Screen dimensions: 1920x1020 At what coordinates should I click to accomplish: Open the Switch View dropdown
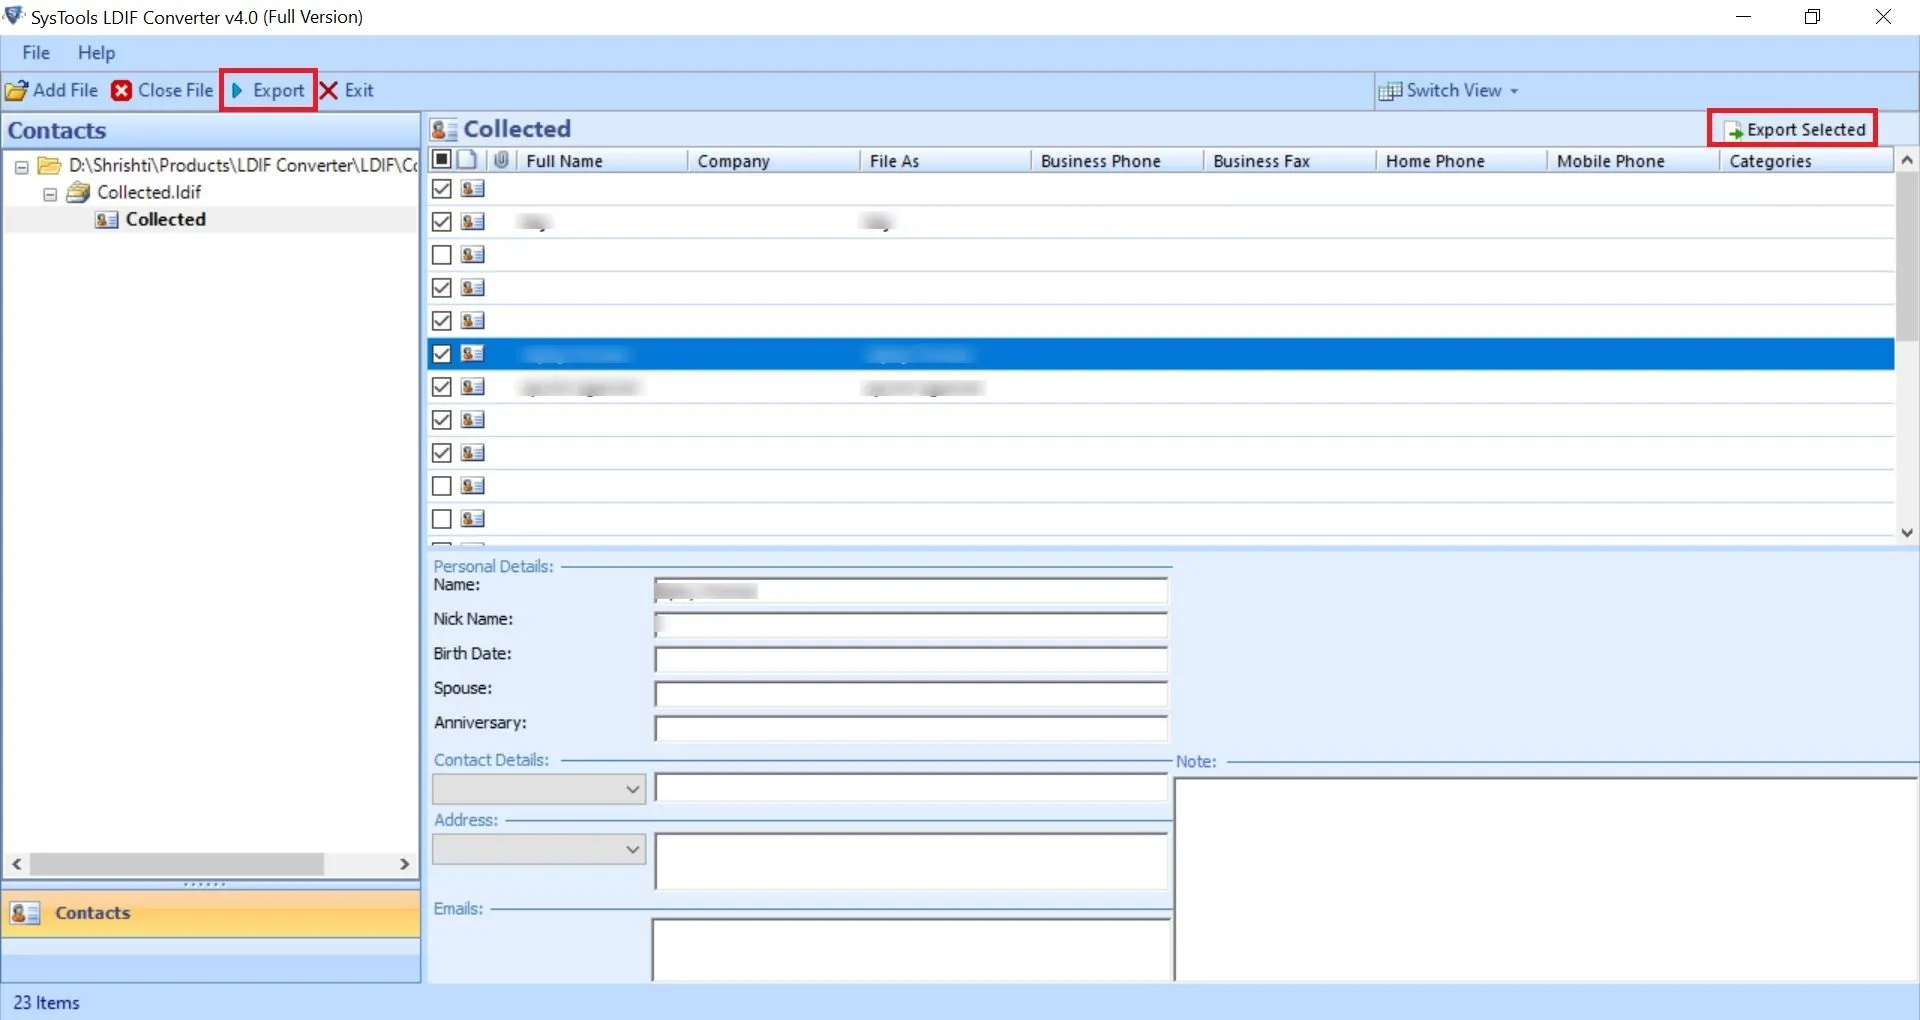point(1448,90)
